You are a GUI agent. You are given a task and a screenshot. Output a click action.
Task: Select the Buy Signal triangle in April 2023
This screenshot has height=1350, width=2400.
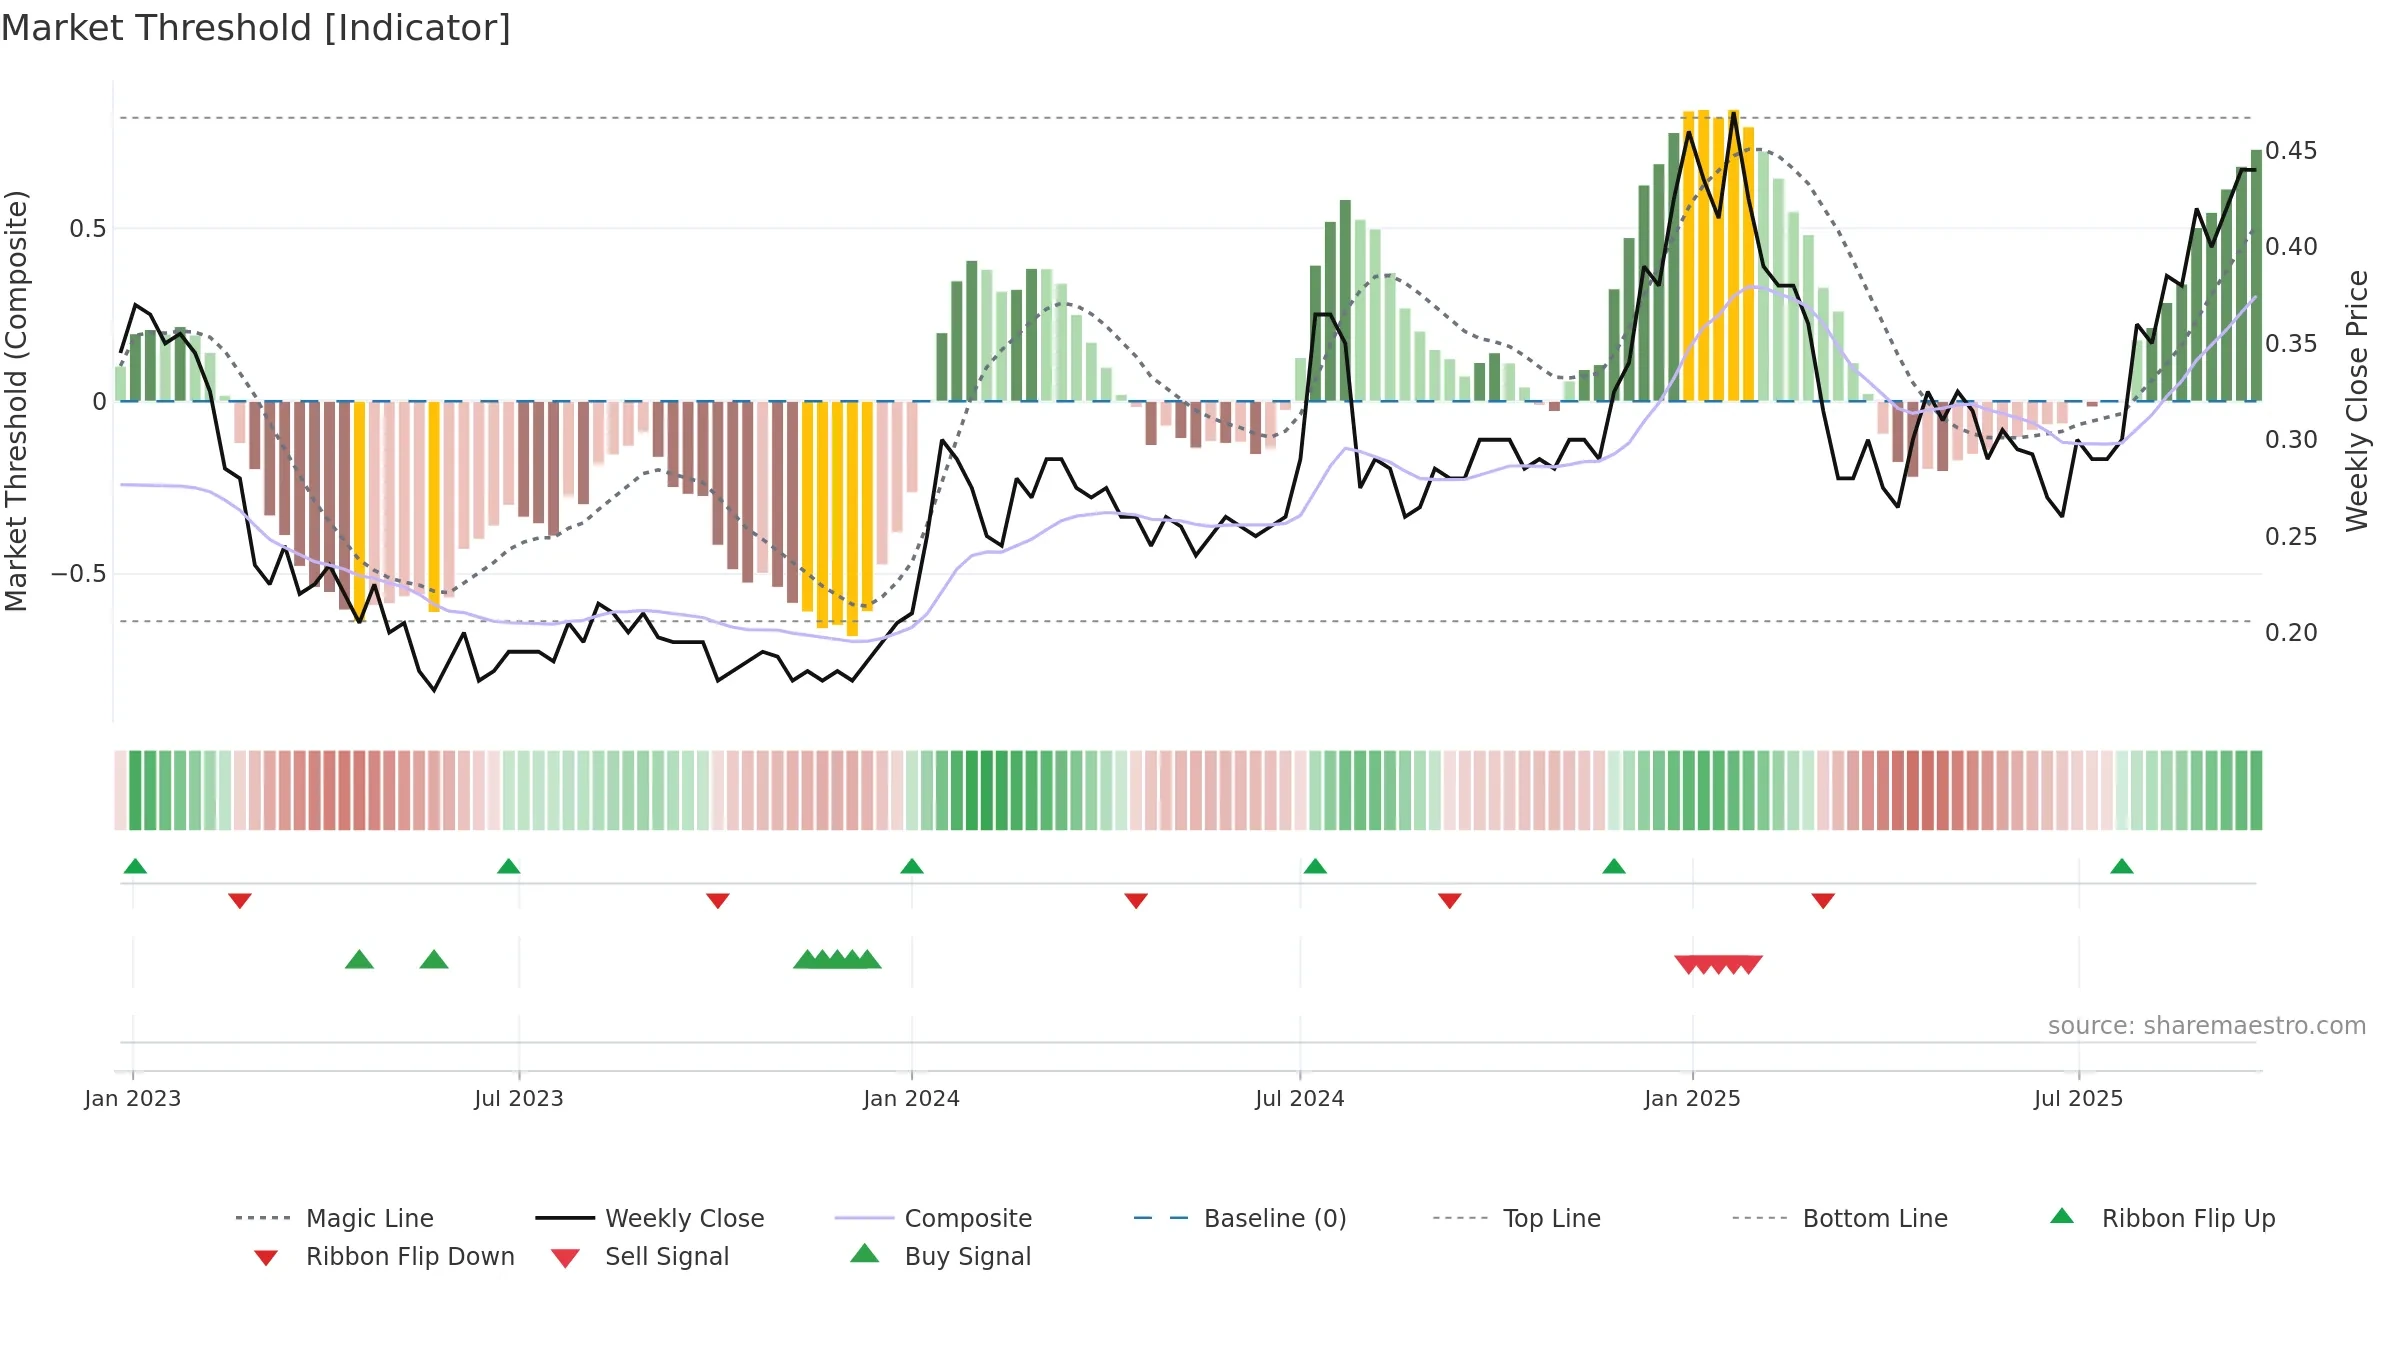tap(359, 959)
